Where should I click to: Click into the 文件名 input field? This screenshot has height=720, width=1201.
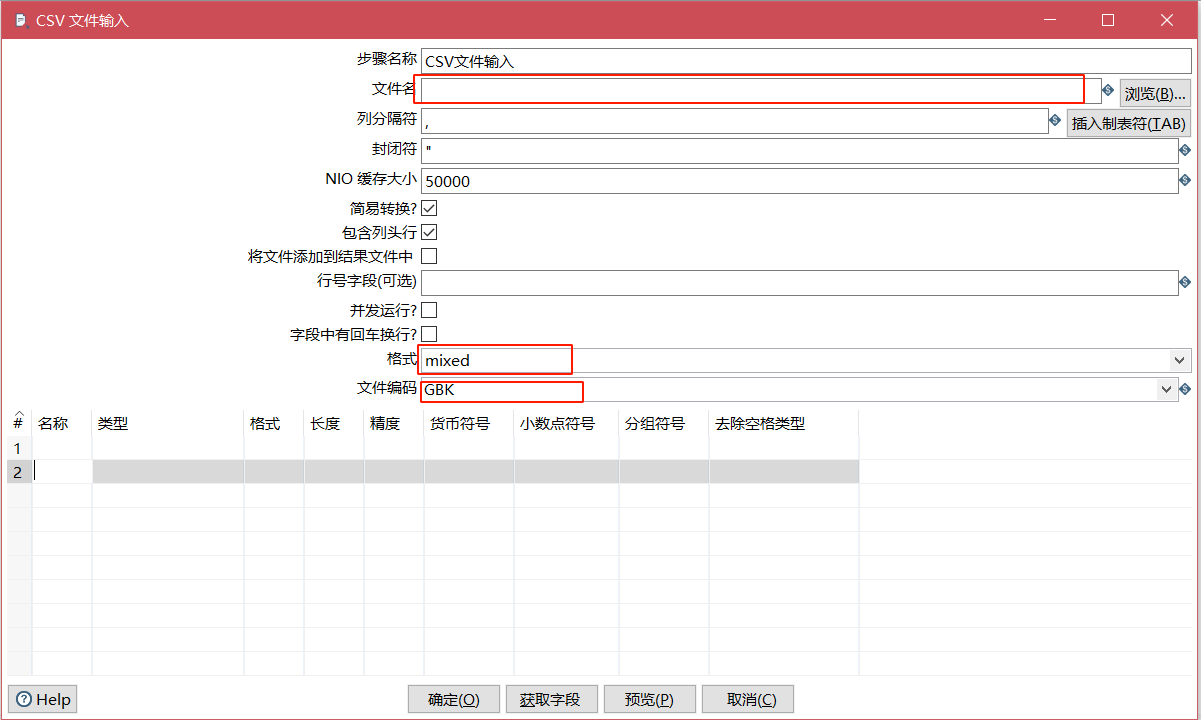point(750,90)
